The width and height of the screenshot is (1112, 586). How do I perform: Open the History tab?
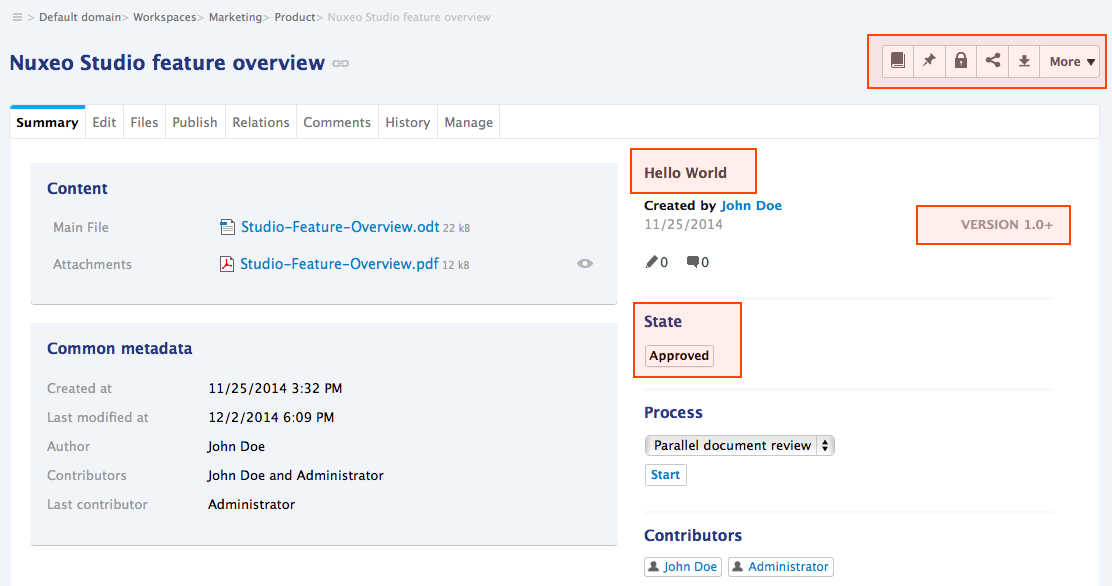tap(408, 122)
